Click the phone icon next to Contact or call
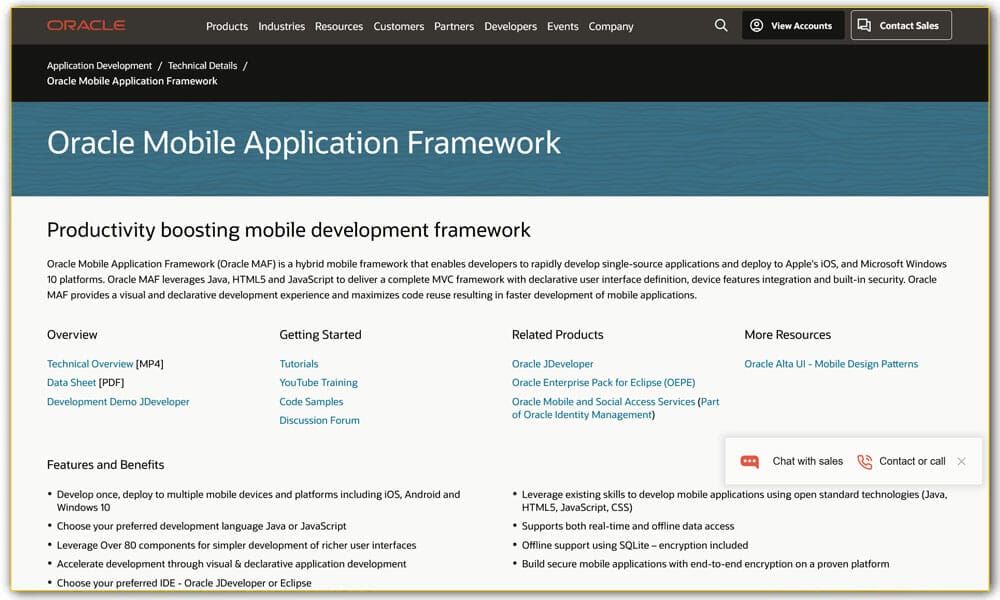 tap(867, 461)
